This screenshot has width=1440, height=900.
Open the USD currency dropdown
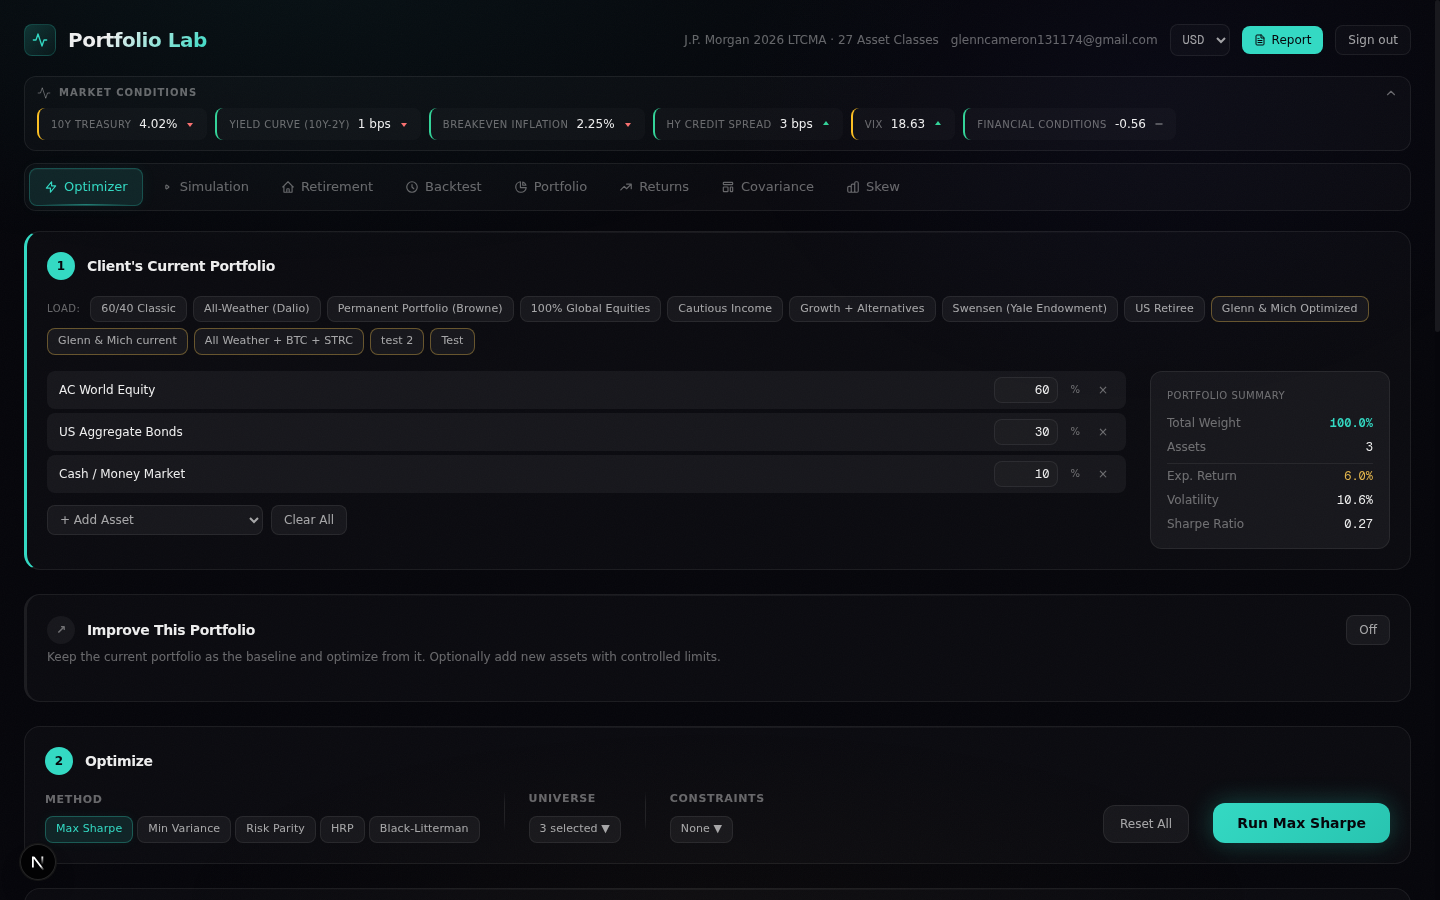coord(1199,39)
